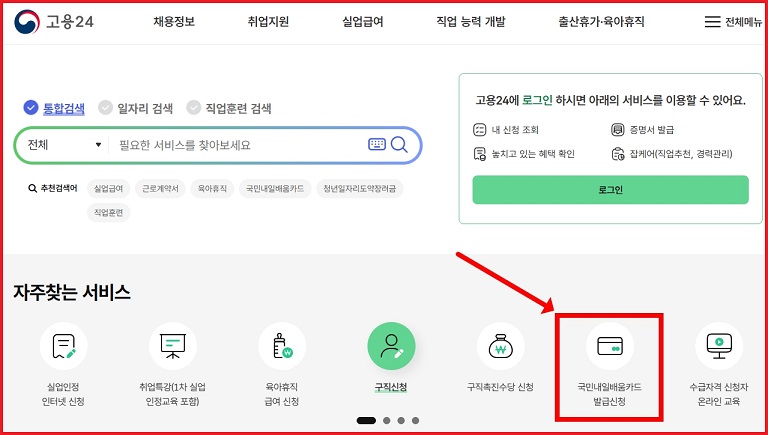Screen dimensions: 768x435
Task: Open the 실업급여 menu
Action: tap(362, 22)
